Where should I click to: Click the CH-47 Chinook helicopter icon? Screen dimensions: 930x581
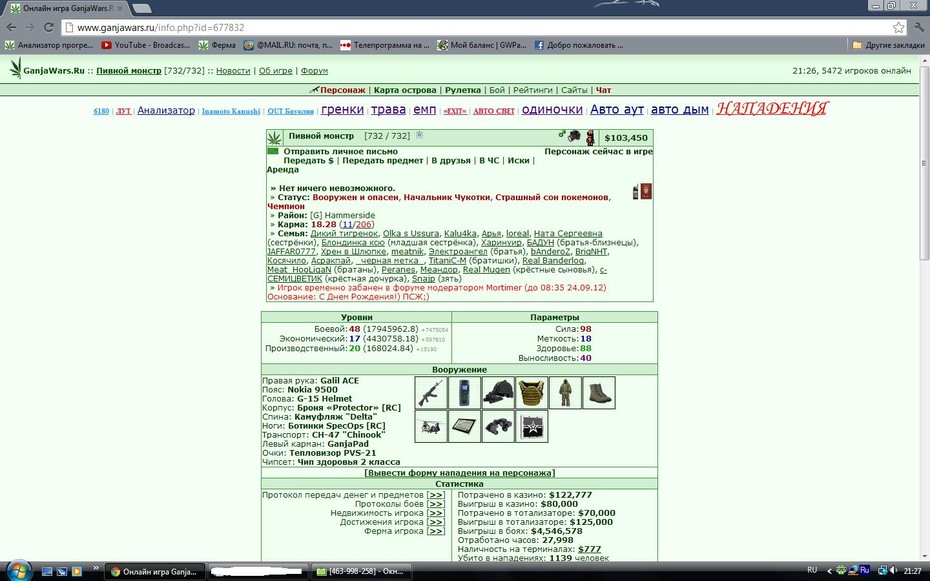pos(431,426)
